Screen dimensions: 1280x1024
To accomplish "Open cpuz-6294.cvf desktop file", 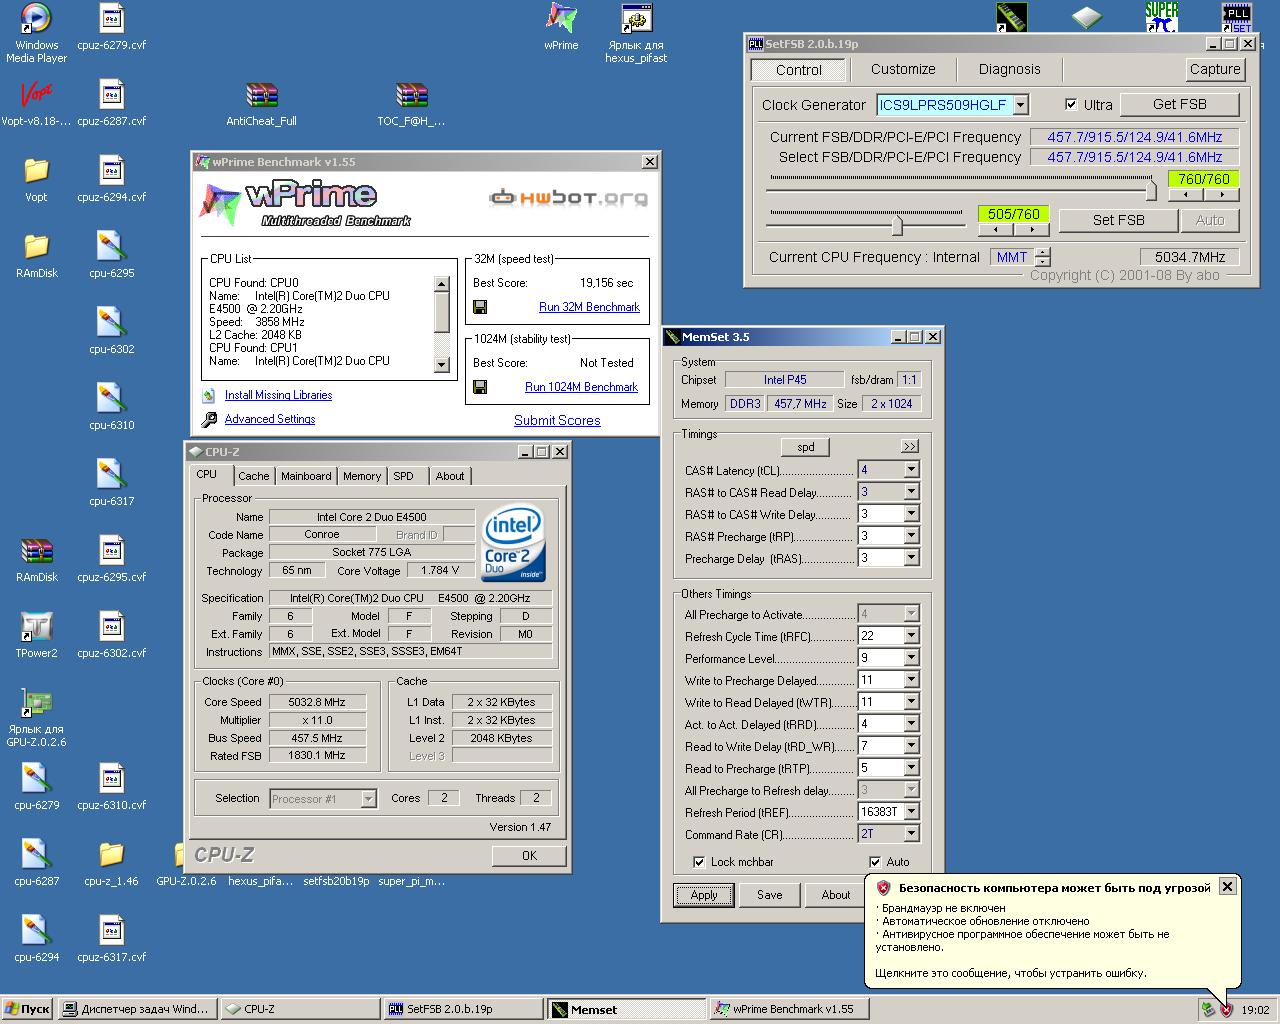I will 111,170.
